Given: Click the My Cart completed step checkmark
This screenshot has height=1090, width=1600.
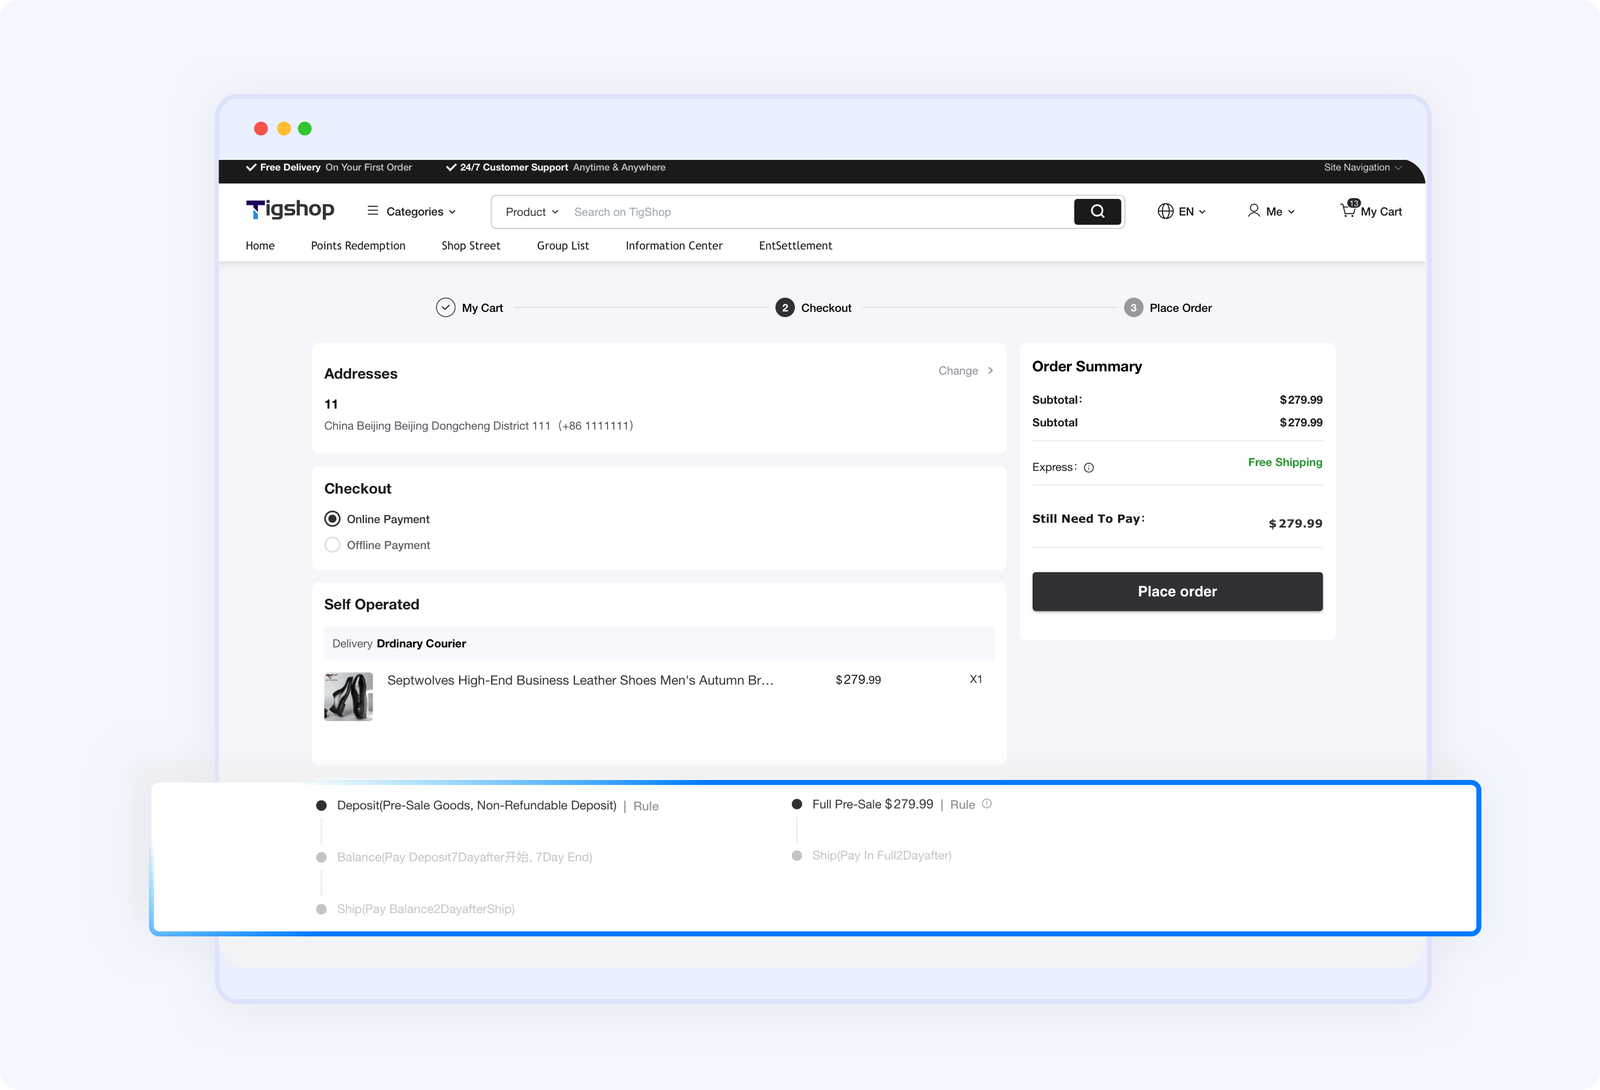Looking at the screenshot, I should pyautogui.click(x=446, y=308).
